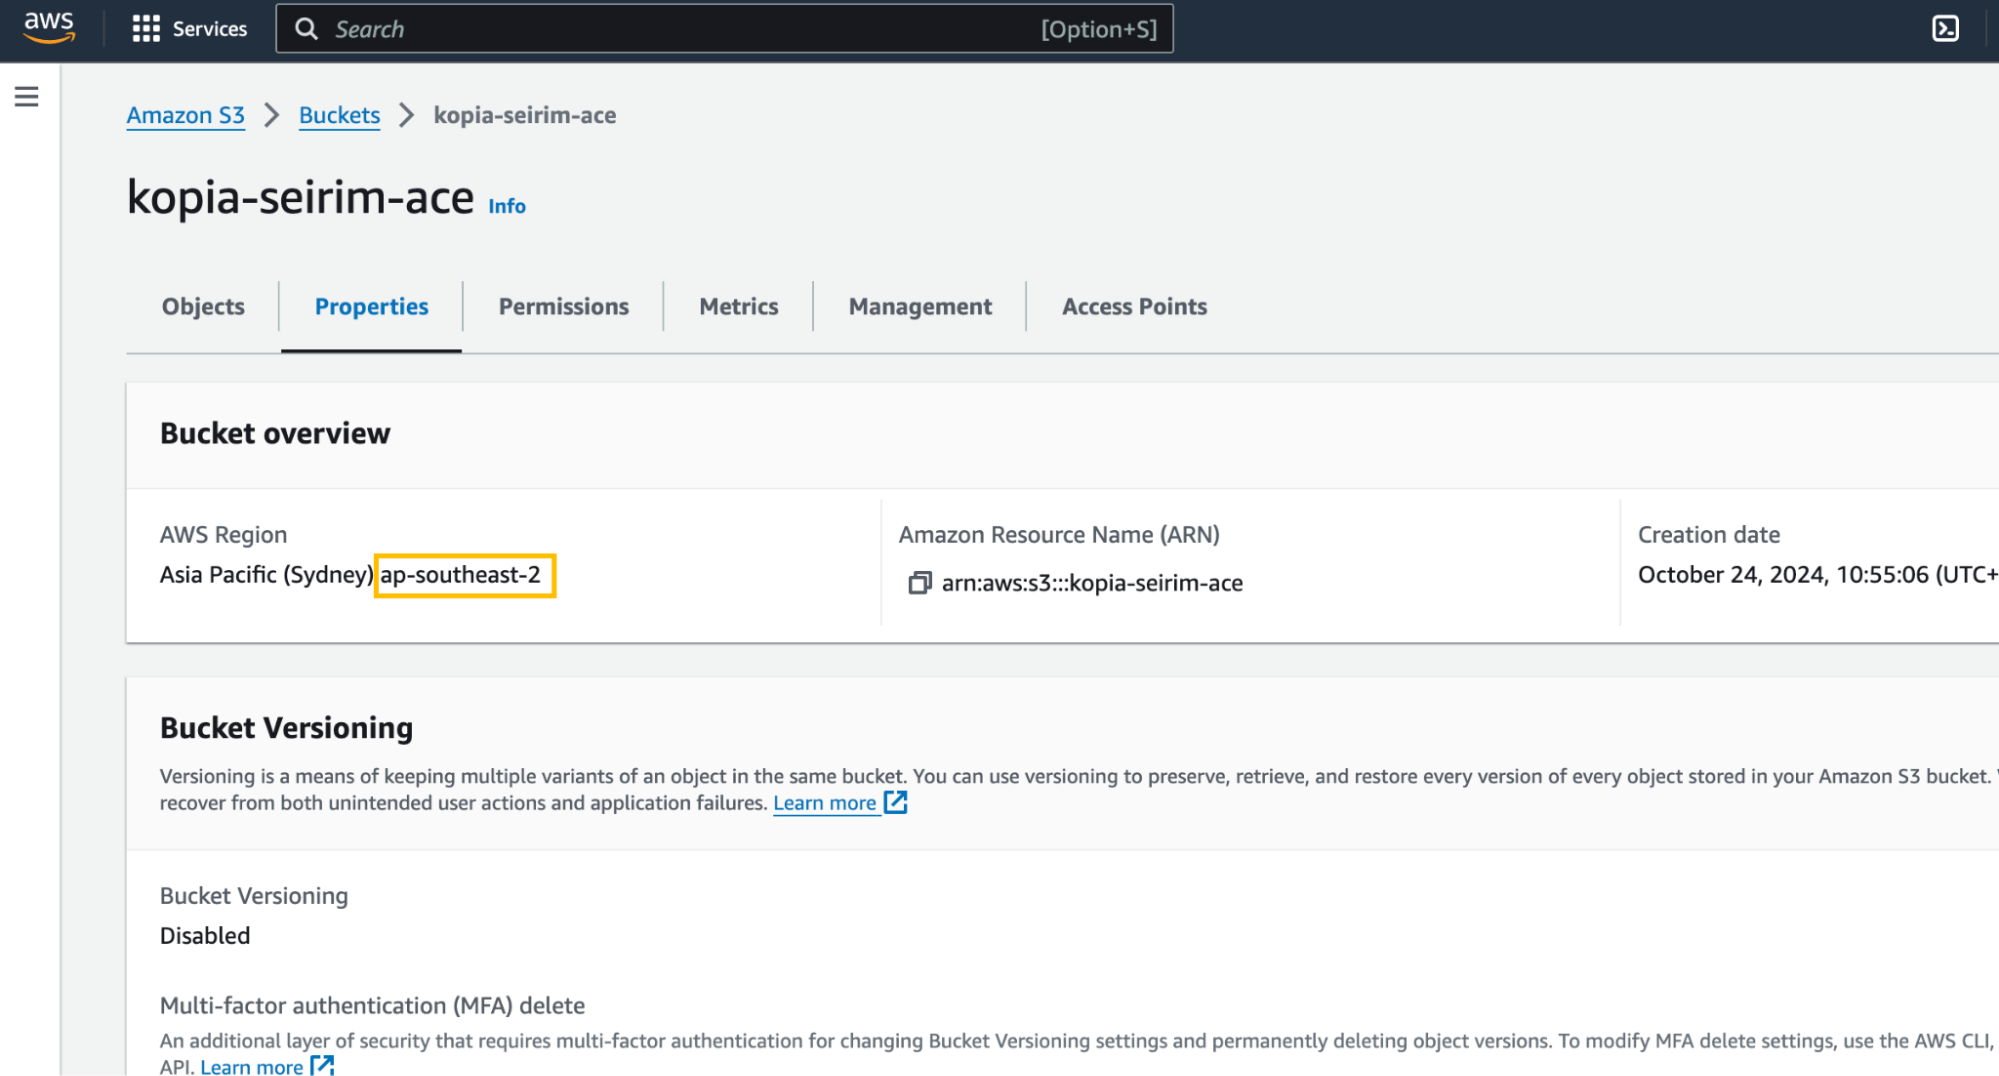The image size is (1999, 1076).
Task: Switch to the Objects tab
Action: (x=203, y=307)
